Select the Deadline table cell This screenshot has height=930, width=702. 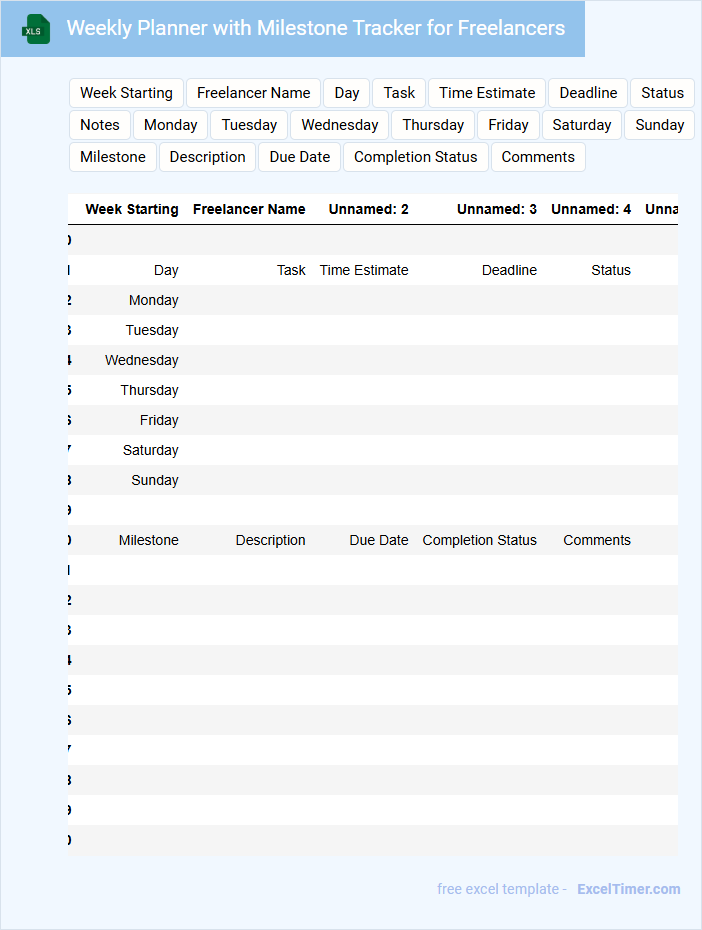[509, 270]
